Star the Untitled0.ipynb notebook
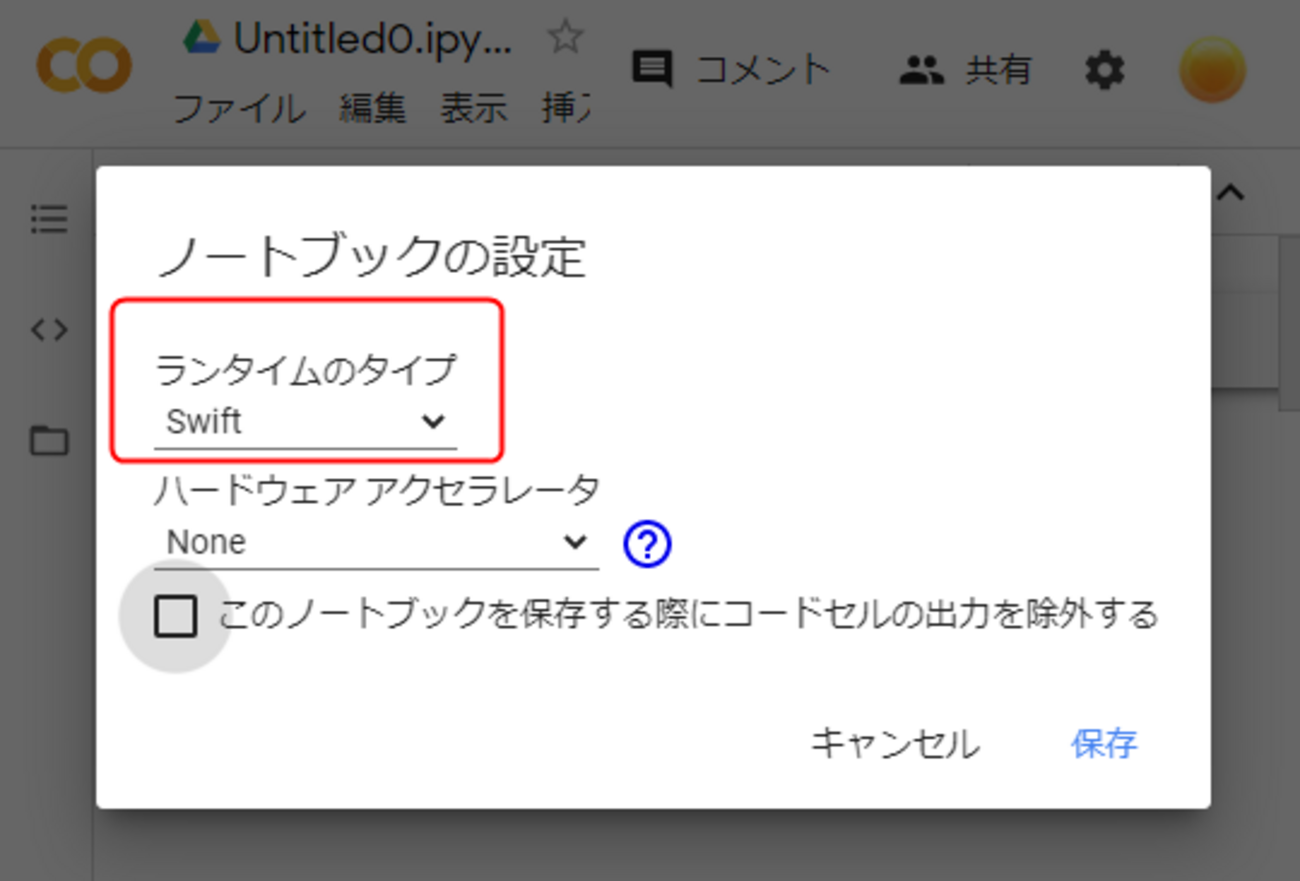 [565, 38]
